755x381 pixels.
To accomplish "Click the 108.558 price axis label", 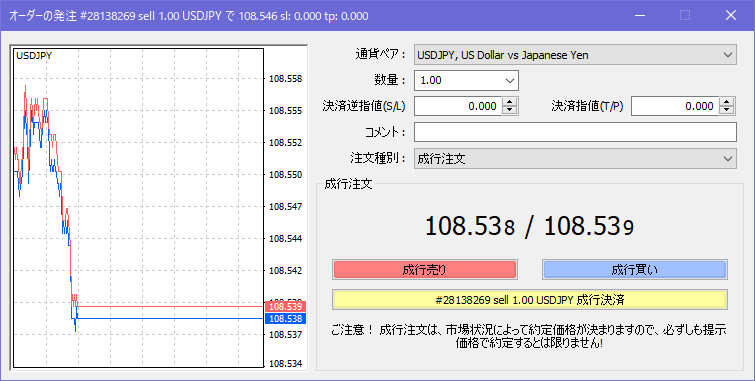I will pyautogui.click(x=286, y=79).
